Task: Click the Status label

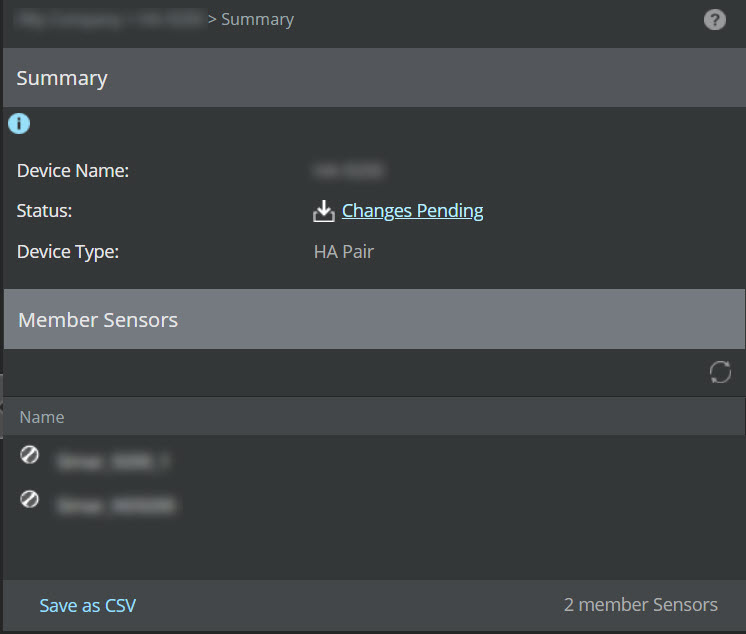Action: [x=44, y=211]
